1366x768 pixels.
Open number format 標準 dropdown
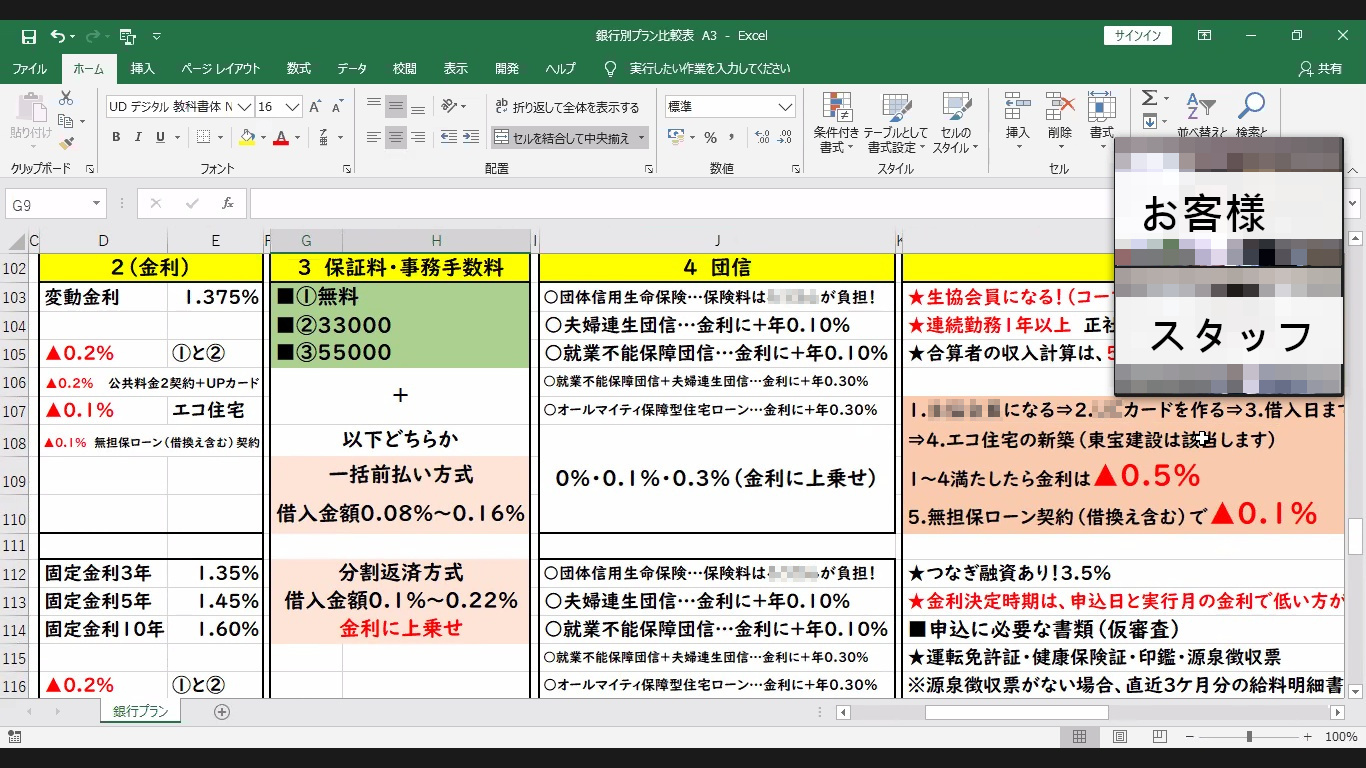pyautogui.click(x=785, y=106)
